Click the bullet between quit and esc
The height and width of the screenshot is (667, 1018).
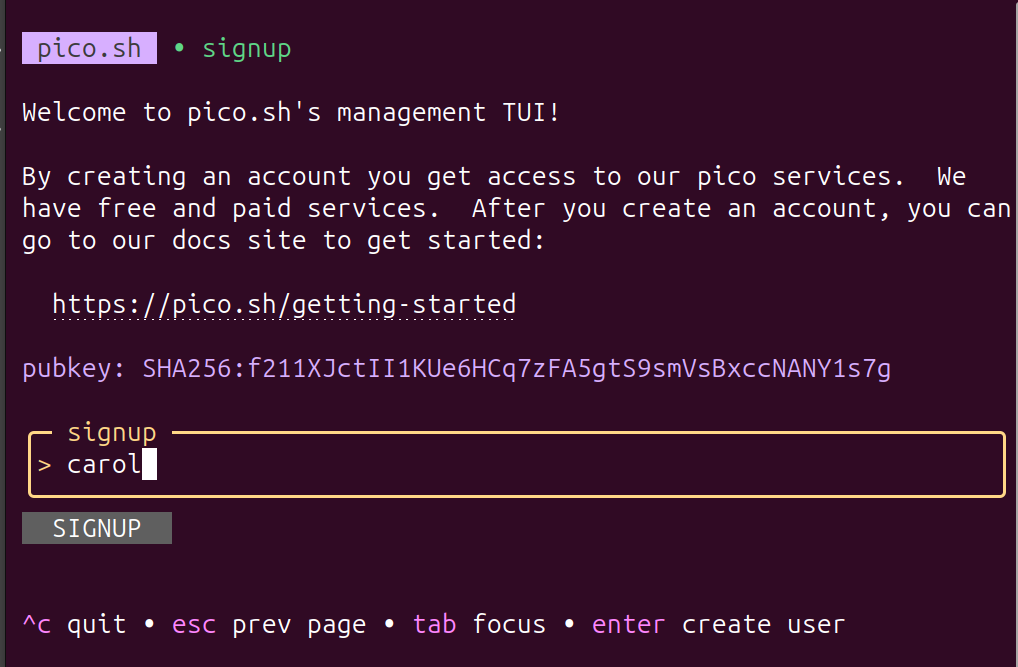coord(148,624)
